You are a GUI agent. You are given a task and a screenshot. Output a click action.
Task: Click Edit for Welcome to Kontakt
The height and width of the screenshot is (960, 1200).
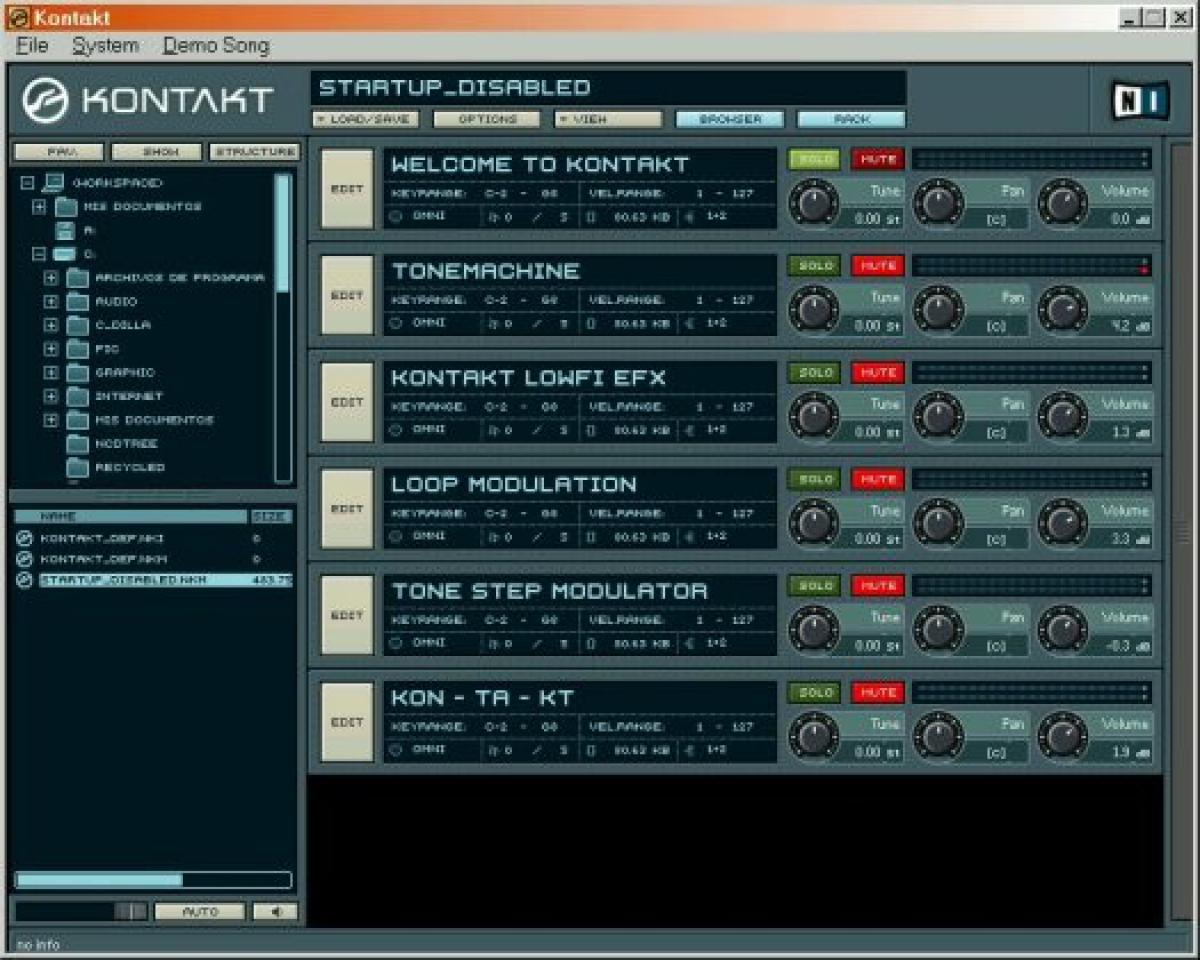tap(347, 189)
